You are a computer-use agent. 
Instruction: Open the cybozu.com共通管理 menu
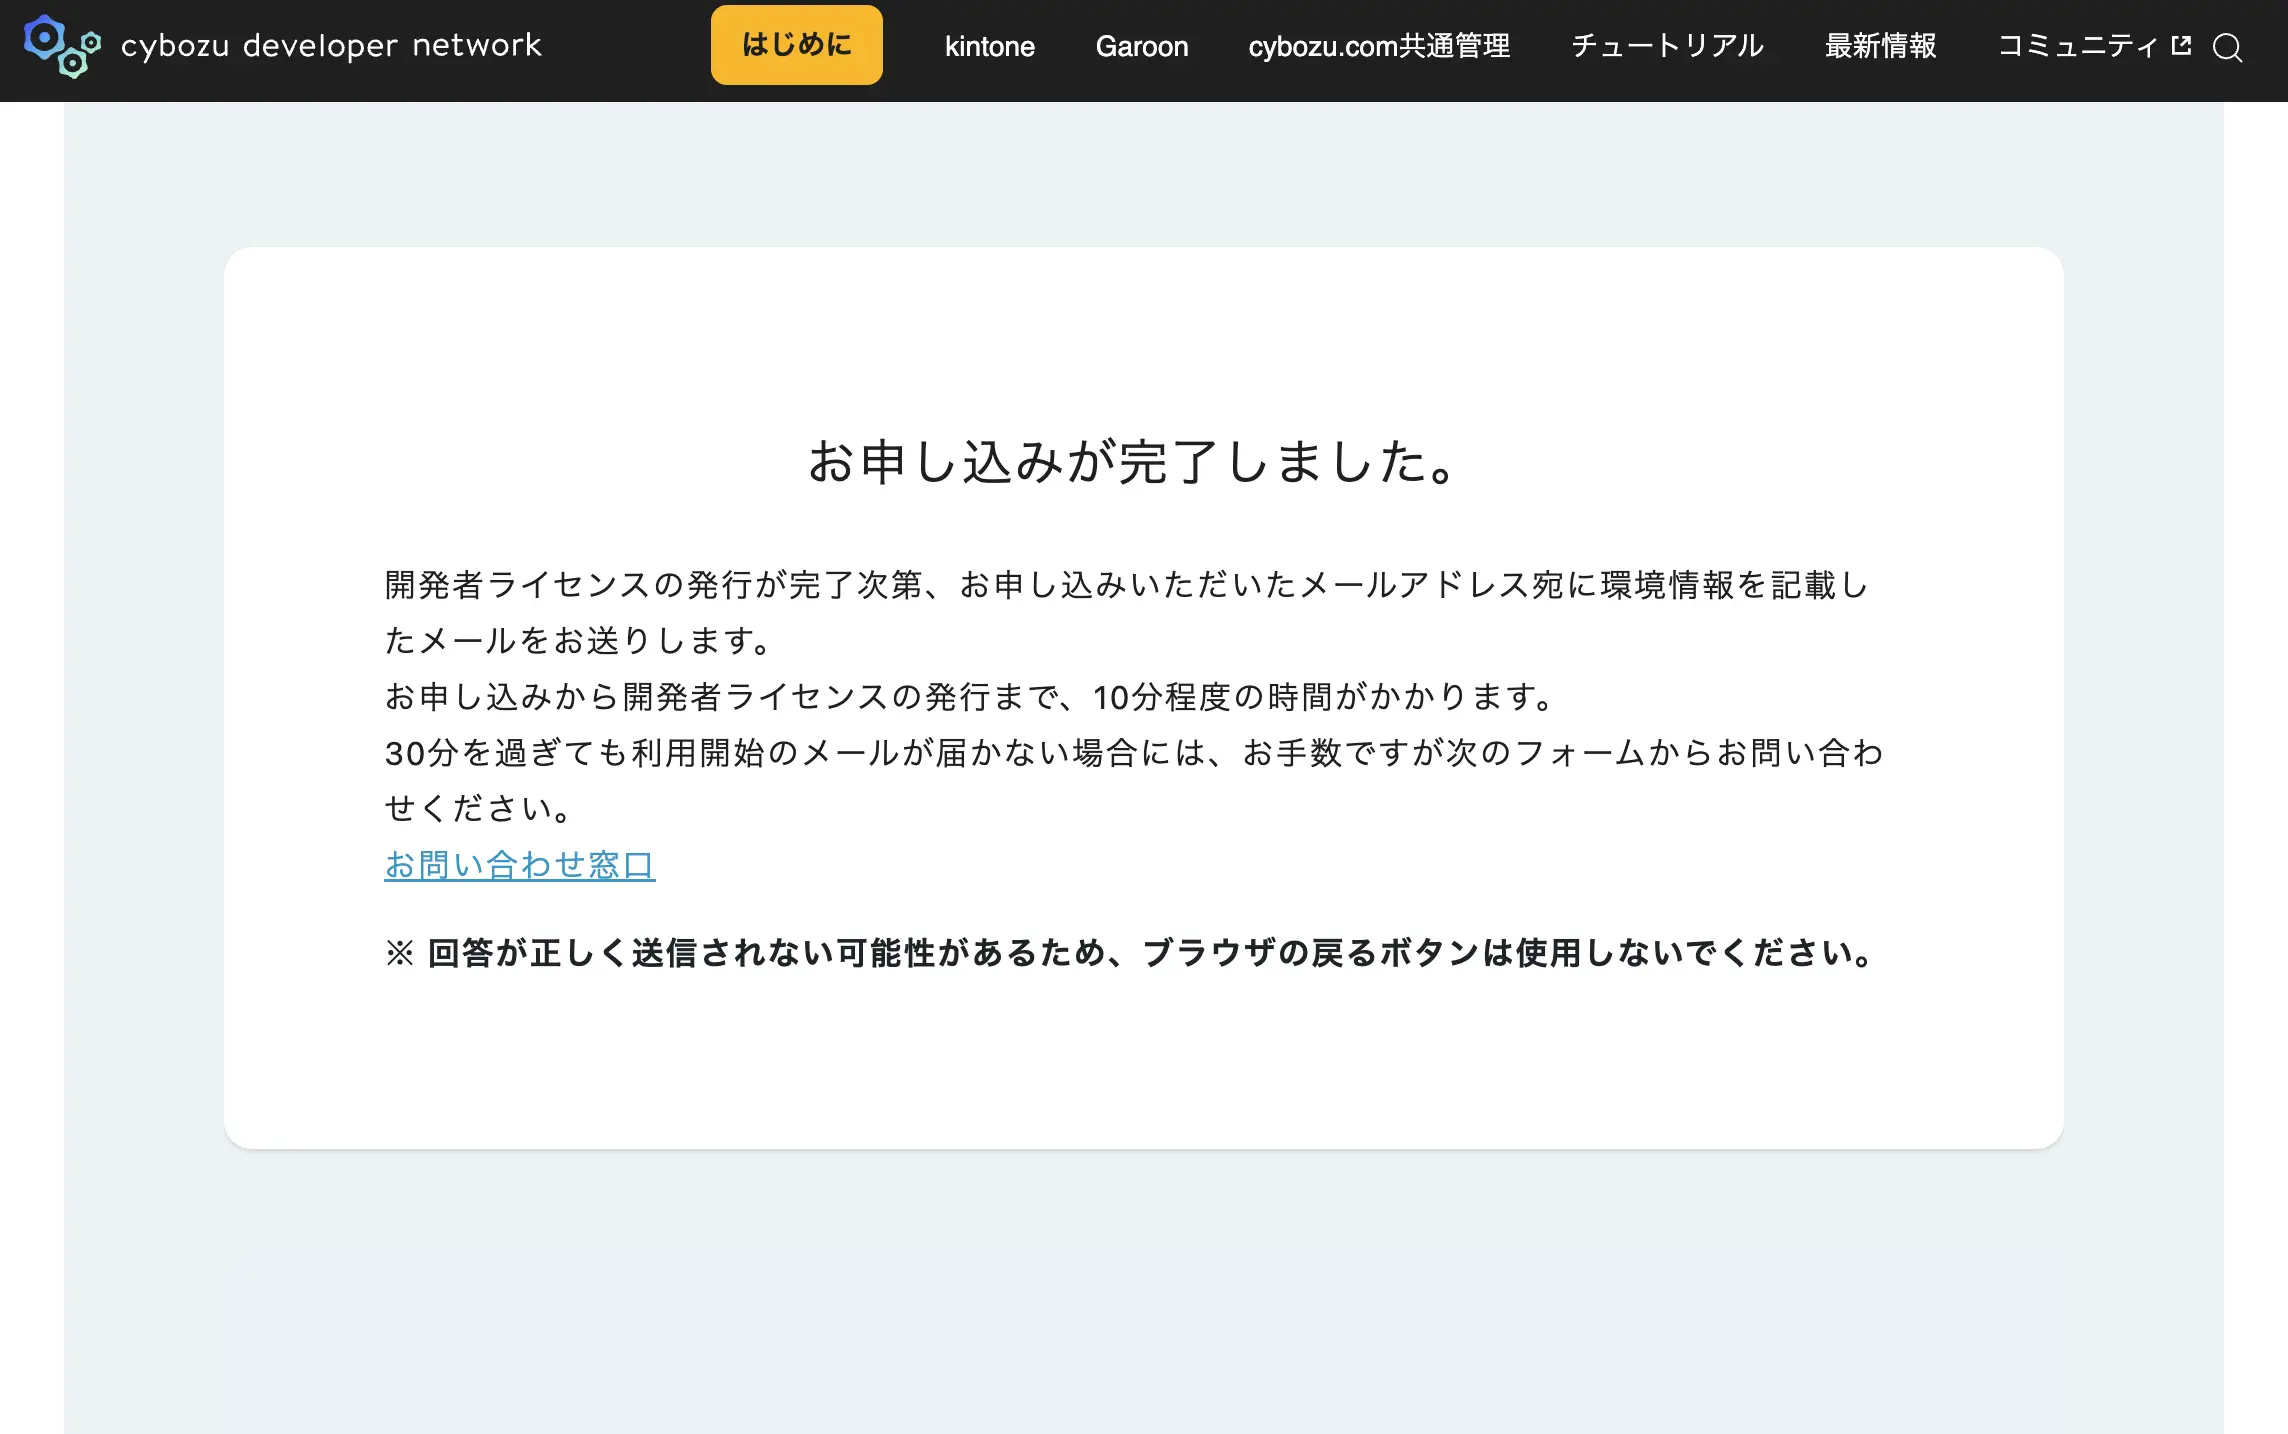pos(1378,46)
